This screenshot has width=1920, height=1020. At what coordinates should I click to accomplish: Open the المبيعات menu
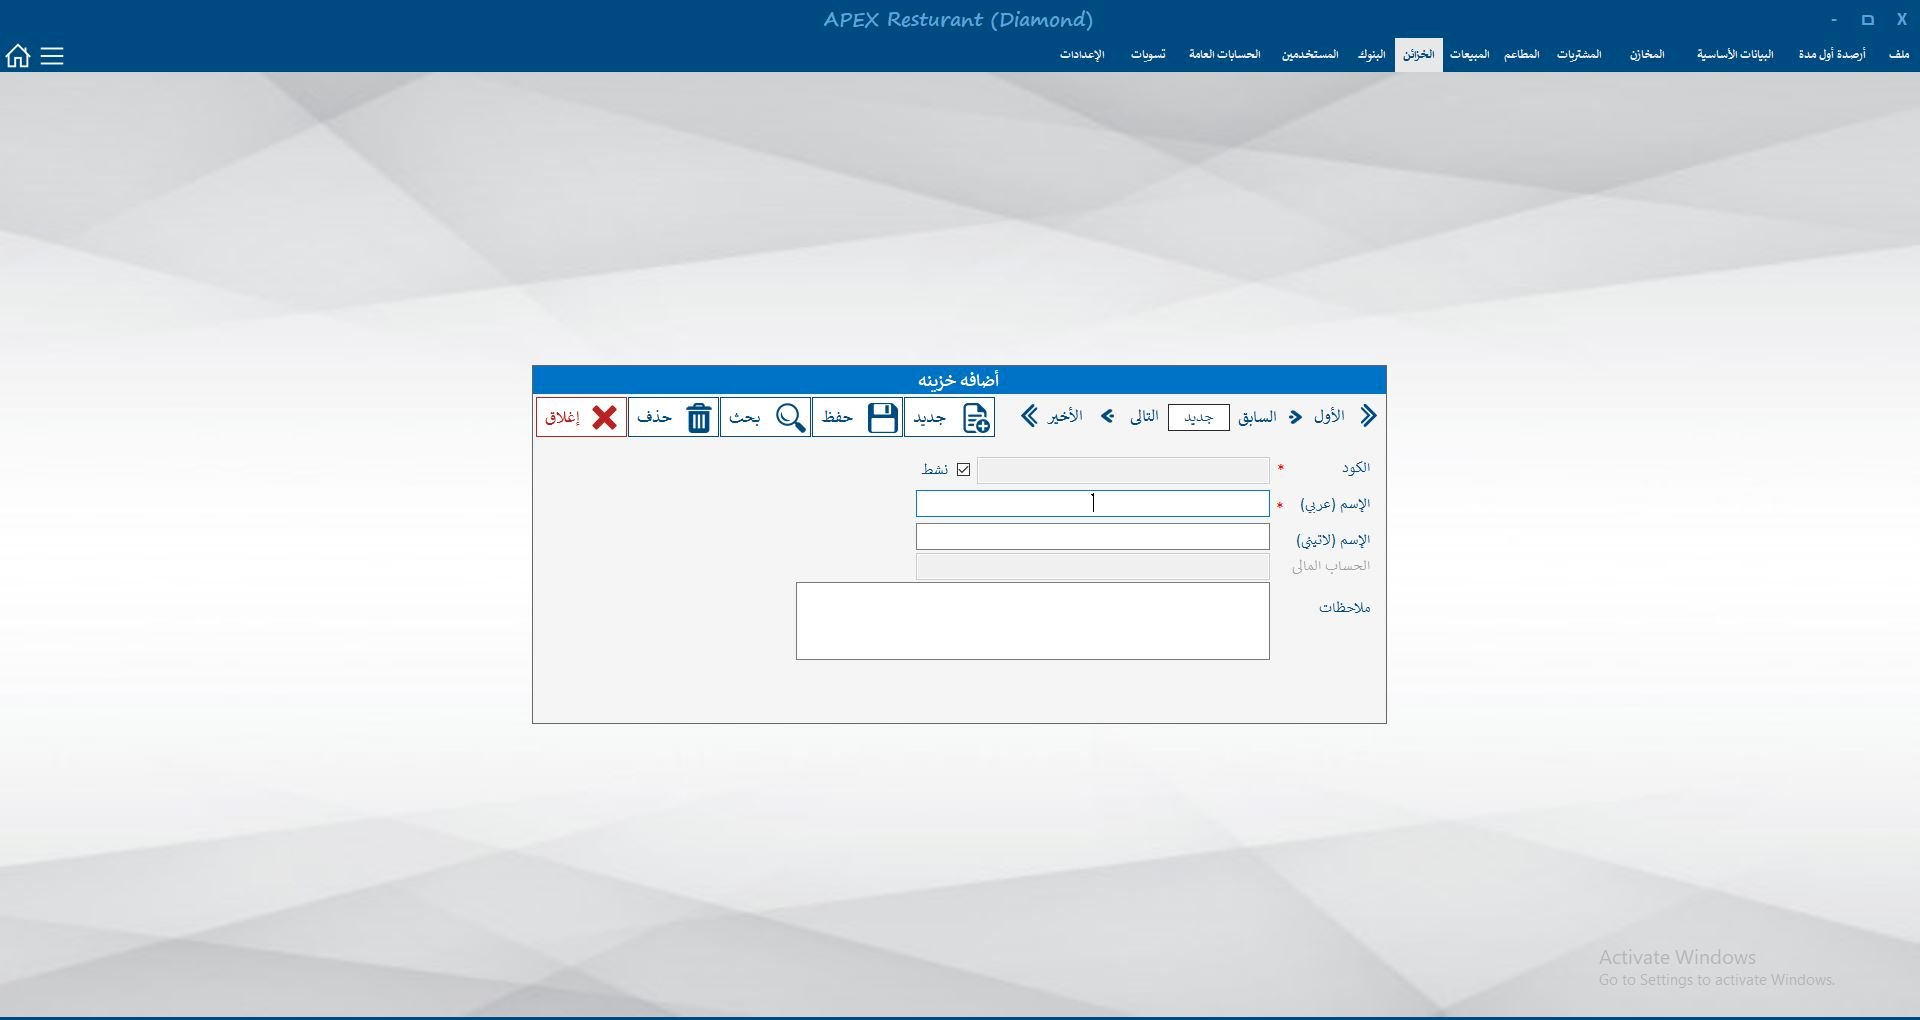point(1469,54)
